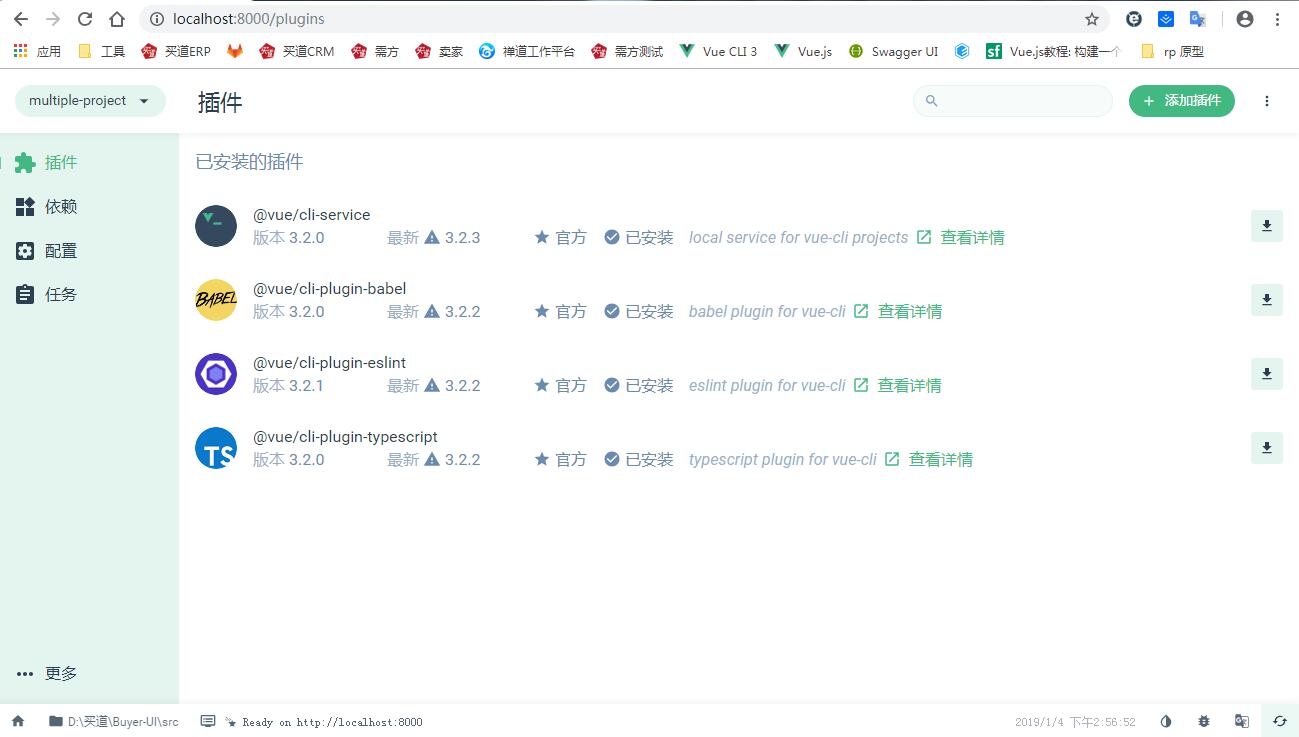1299x737 pixels.
Task: Click the Vue CLI 3 bookmark
Action: tap(718, 51)
